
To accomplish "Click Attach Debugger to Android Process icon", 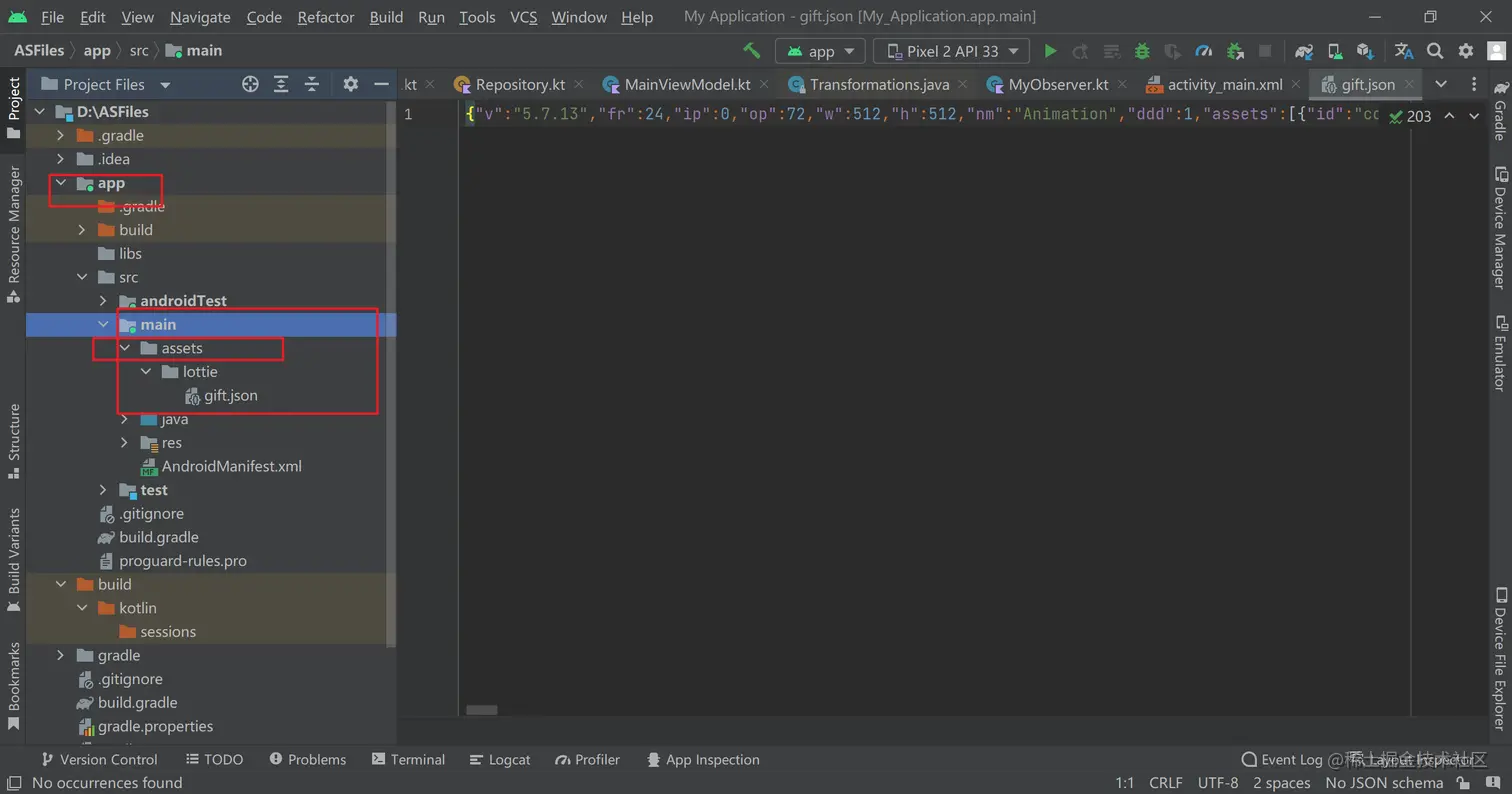I will click(1235, 51).
